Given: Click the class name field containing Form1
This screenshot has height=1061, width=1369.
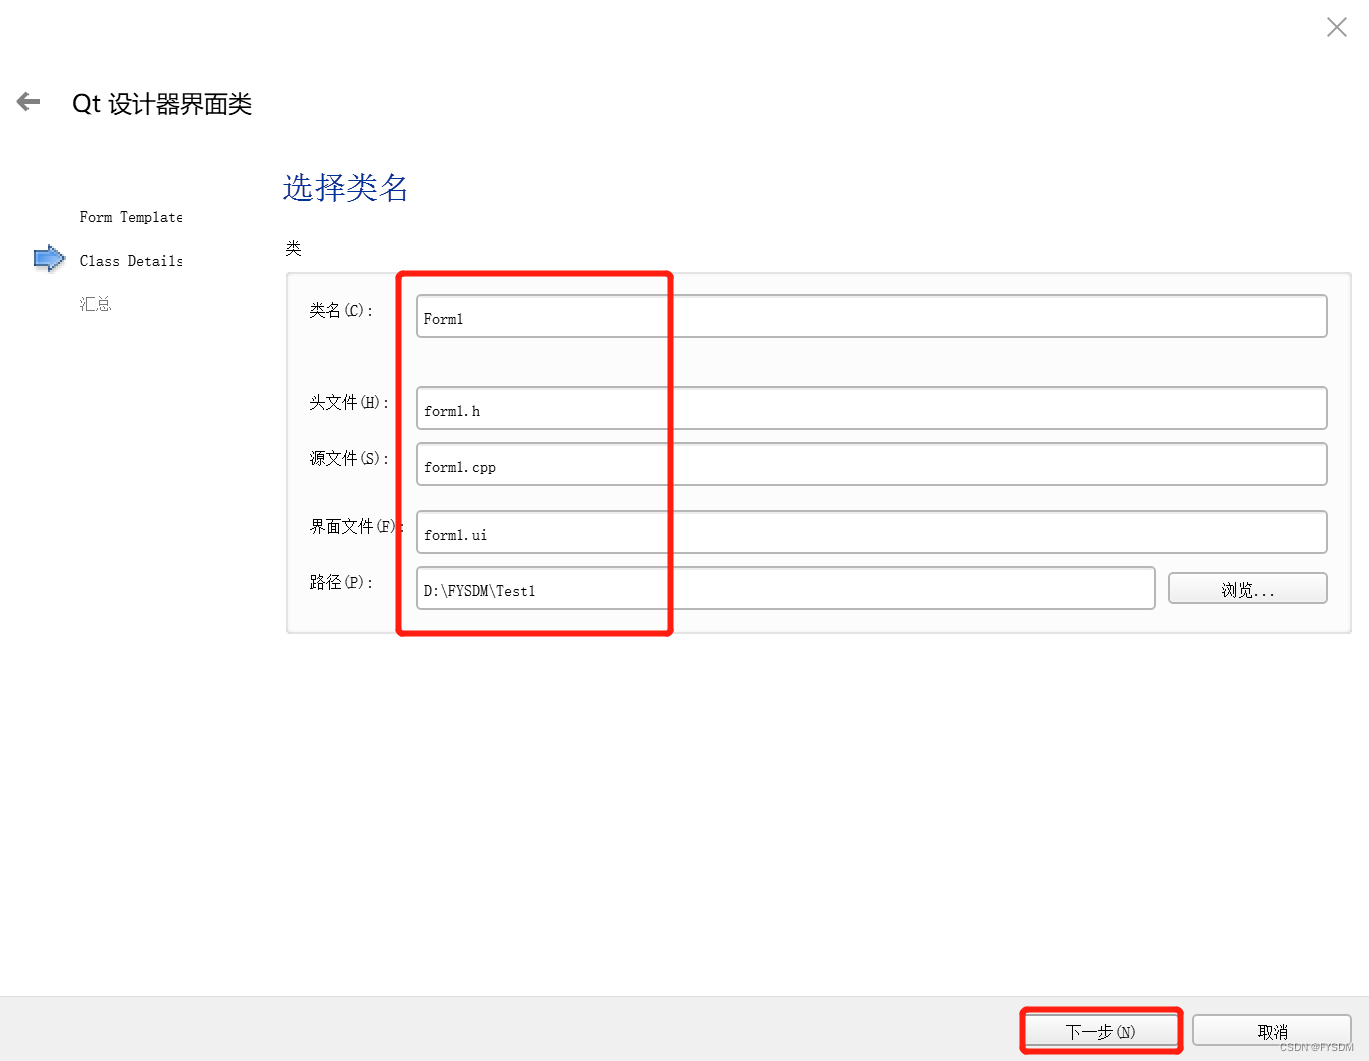Looking at the screenshot, I should tap(871, 316).
